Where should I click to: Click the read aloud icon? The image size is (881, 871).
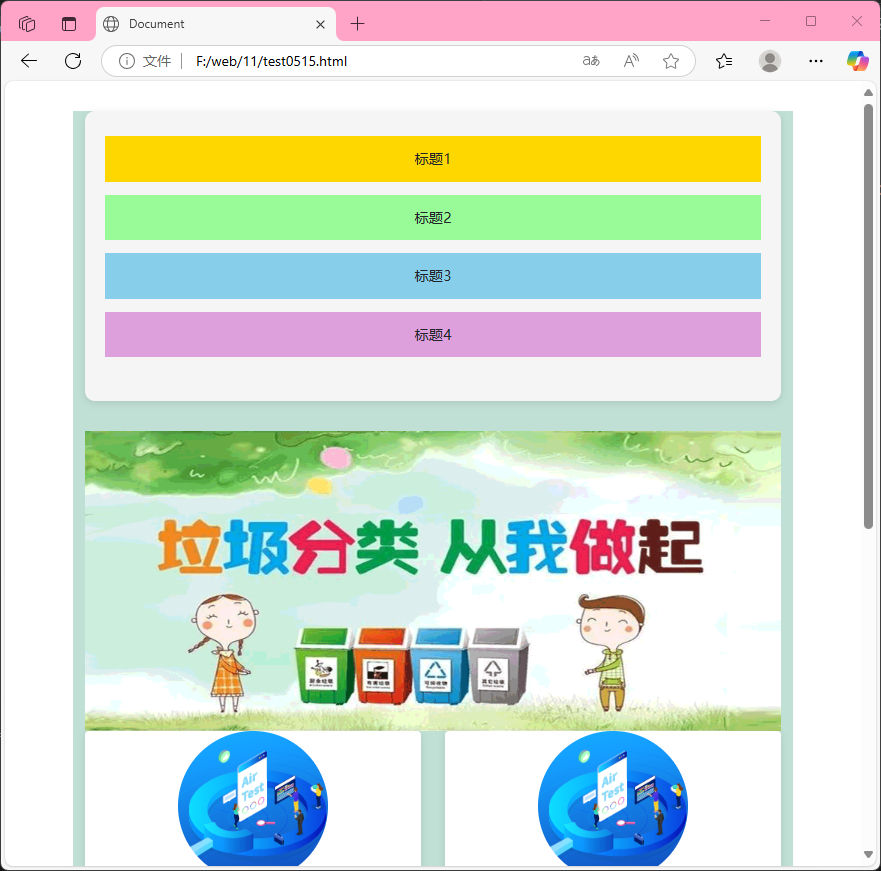pos(630,61)
